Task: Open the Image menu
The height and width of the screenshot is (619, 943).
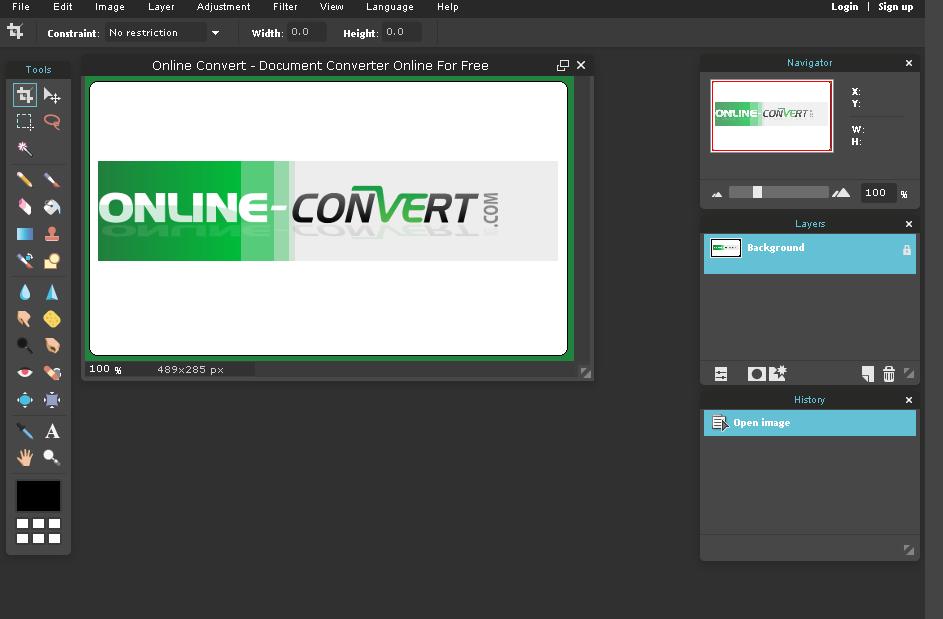Action: click(x=109, y=7)
